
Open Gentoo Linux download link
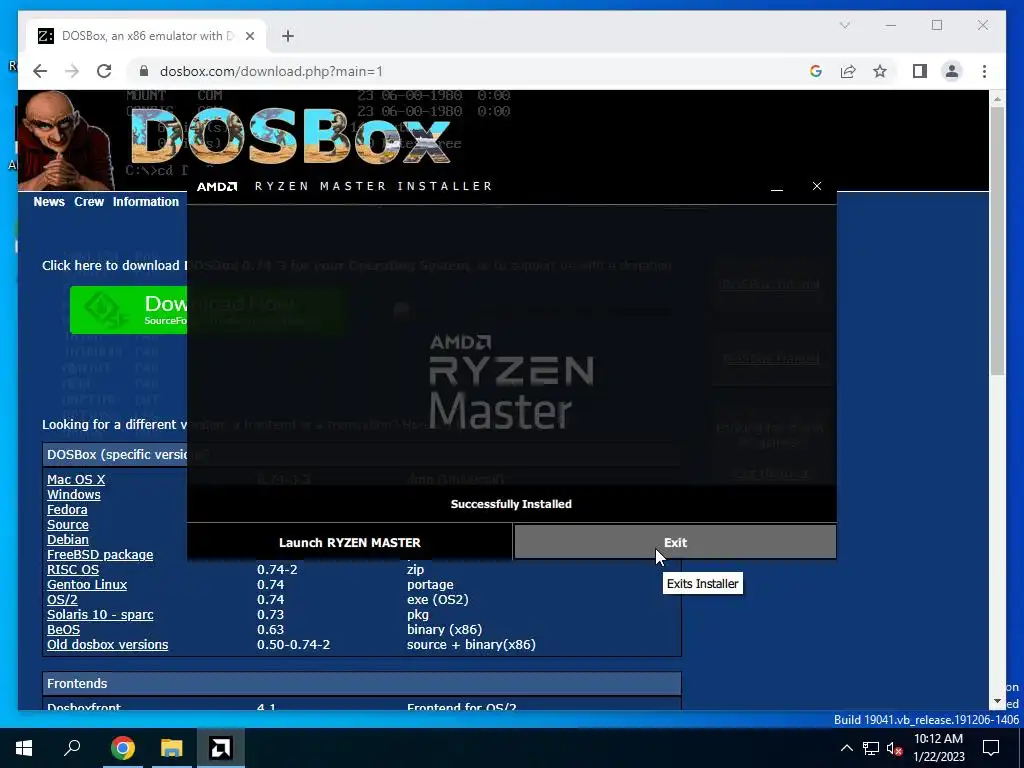[87, 584]
